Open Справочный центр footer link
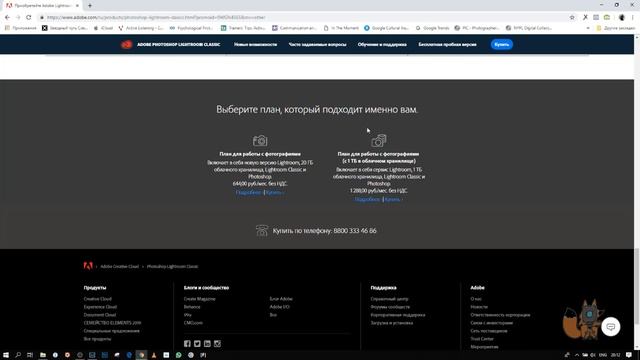Image resolution: width=640 pixels, height=360 pixels. point(389,299)
